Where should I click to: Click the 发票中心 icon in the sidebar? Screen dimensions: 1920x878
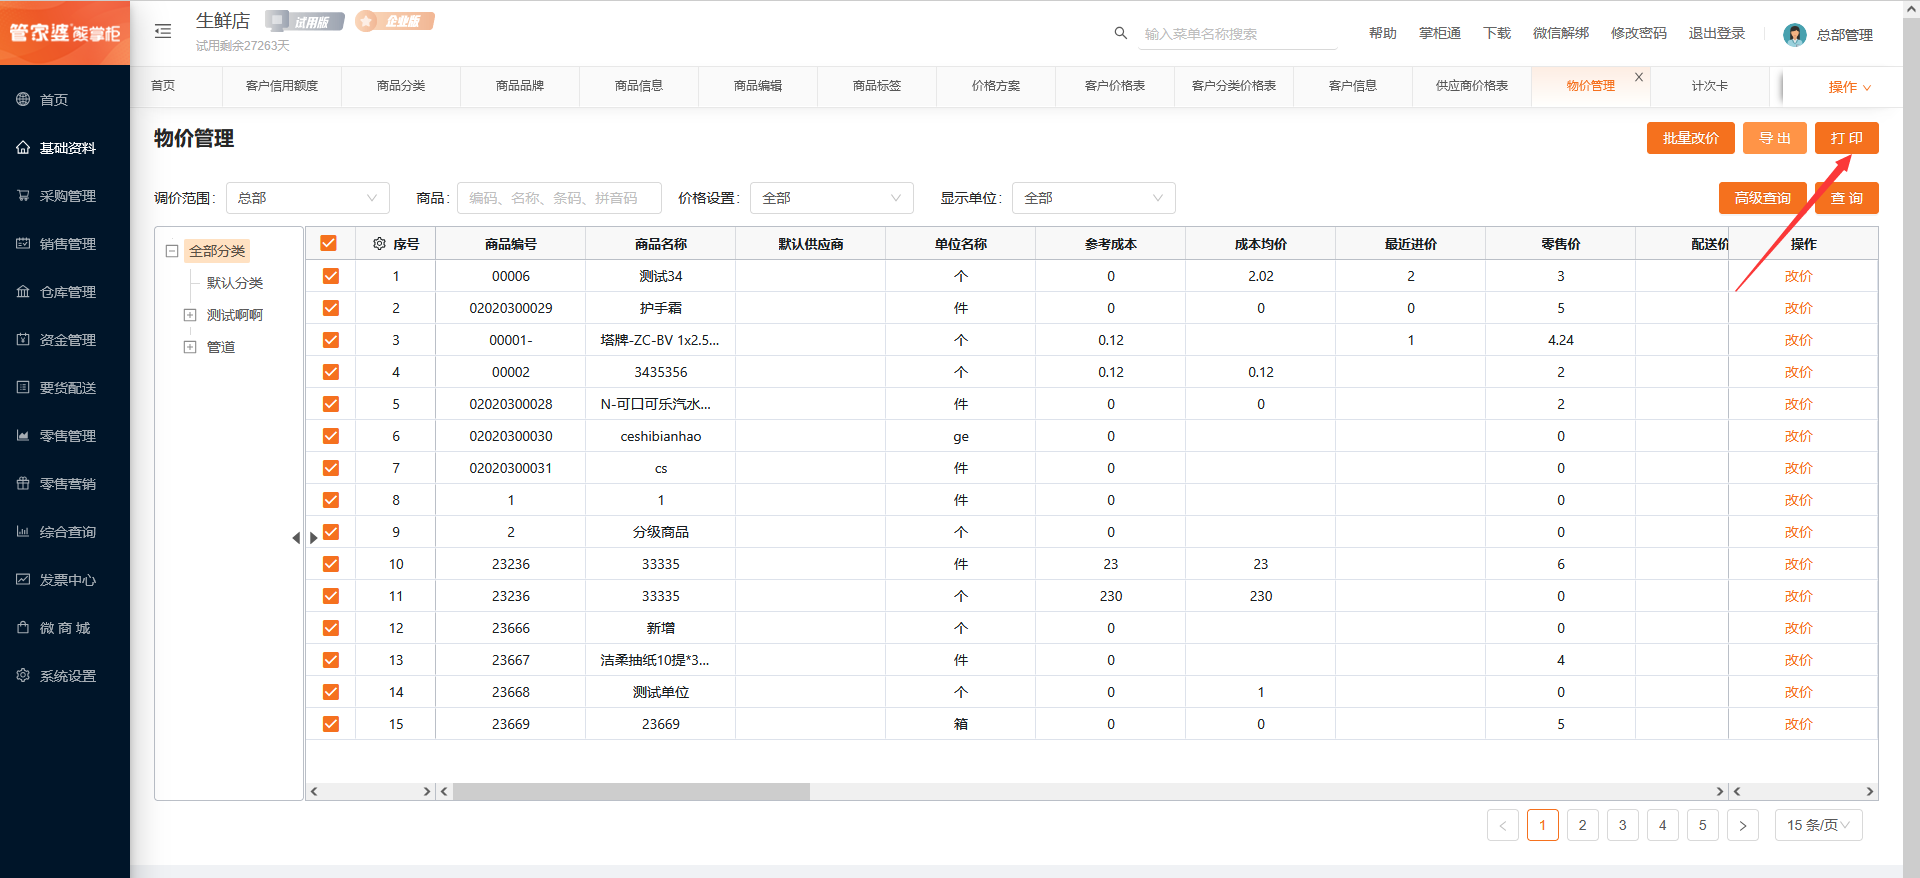23,579
